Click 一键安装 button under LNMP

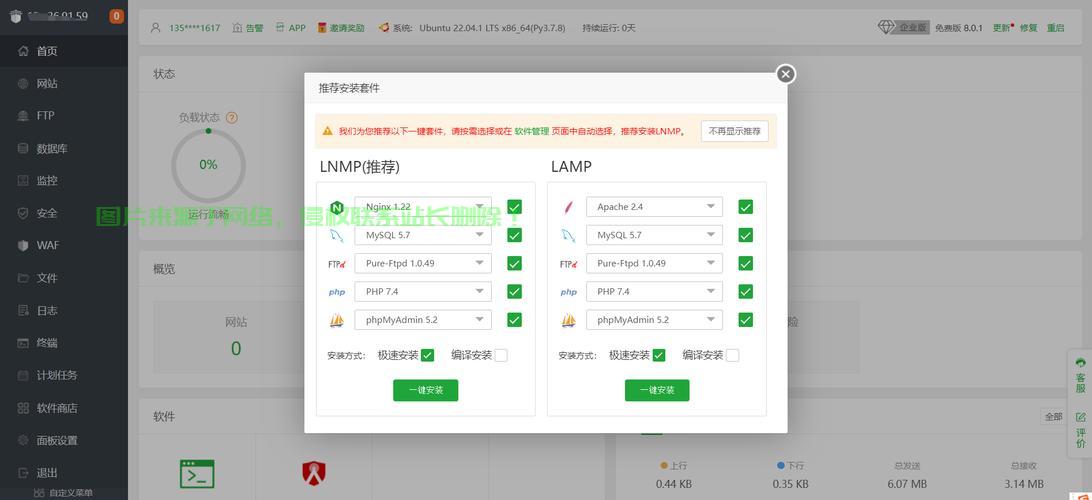click(x=426, y=391)
